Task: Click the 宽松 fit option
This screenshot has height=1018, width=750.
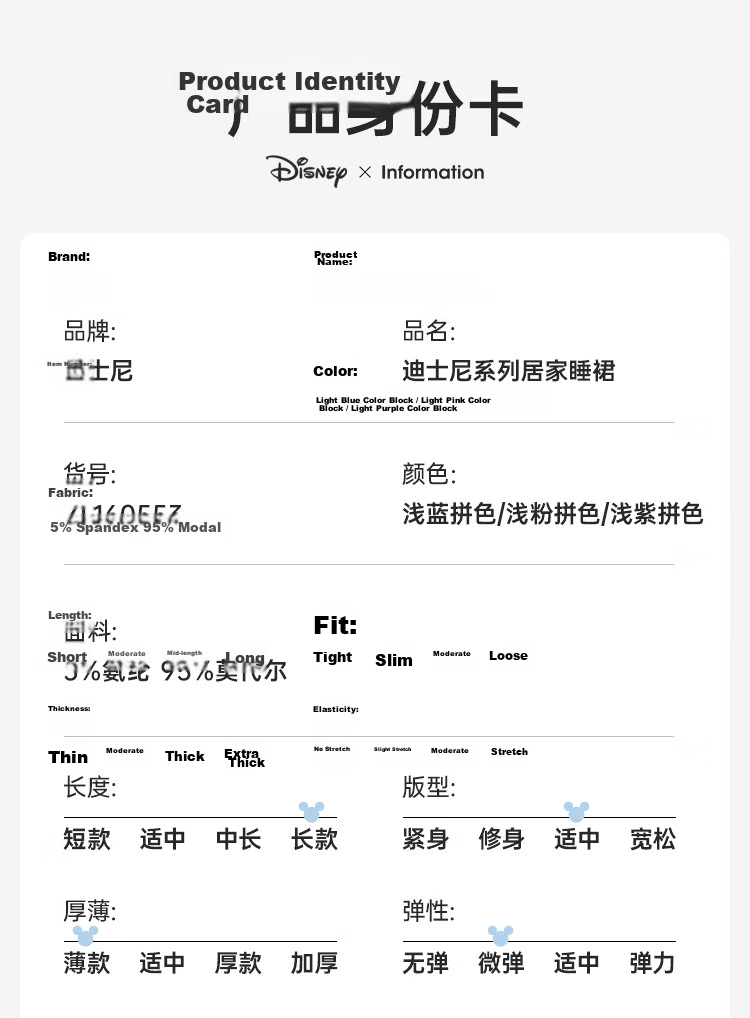Action: (x=653, y=839)
